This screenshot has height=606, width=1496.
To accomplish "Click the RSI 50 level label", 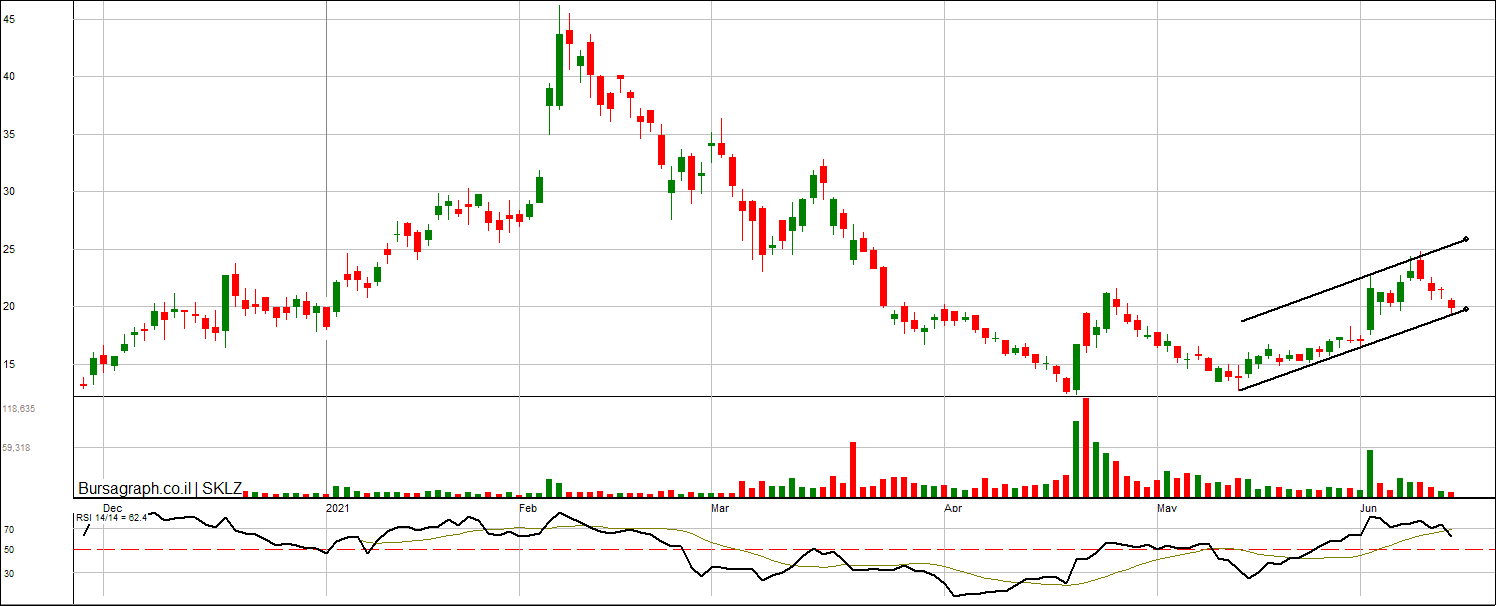I will 8,550.
